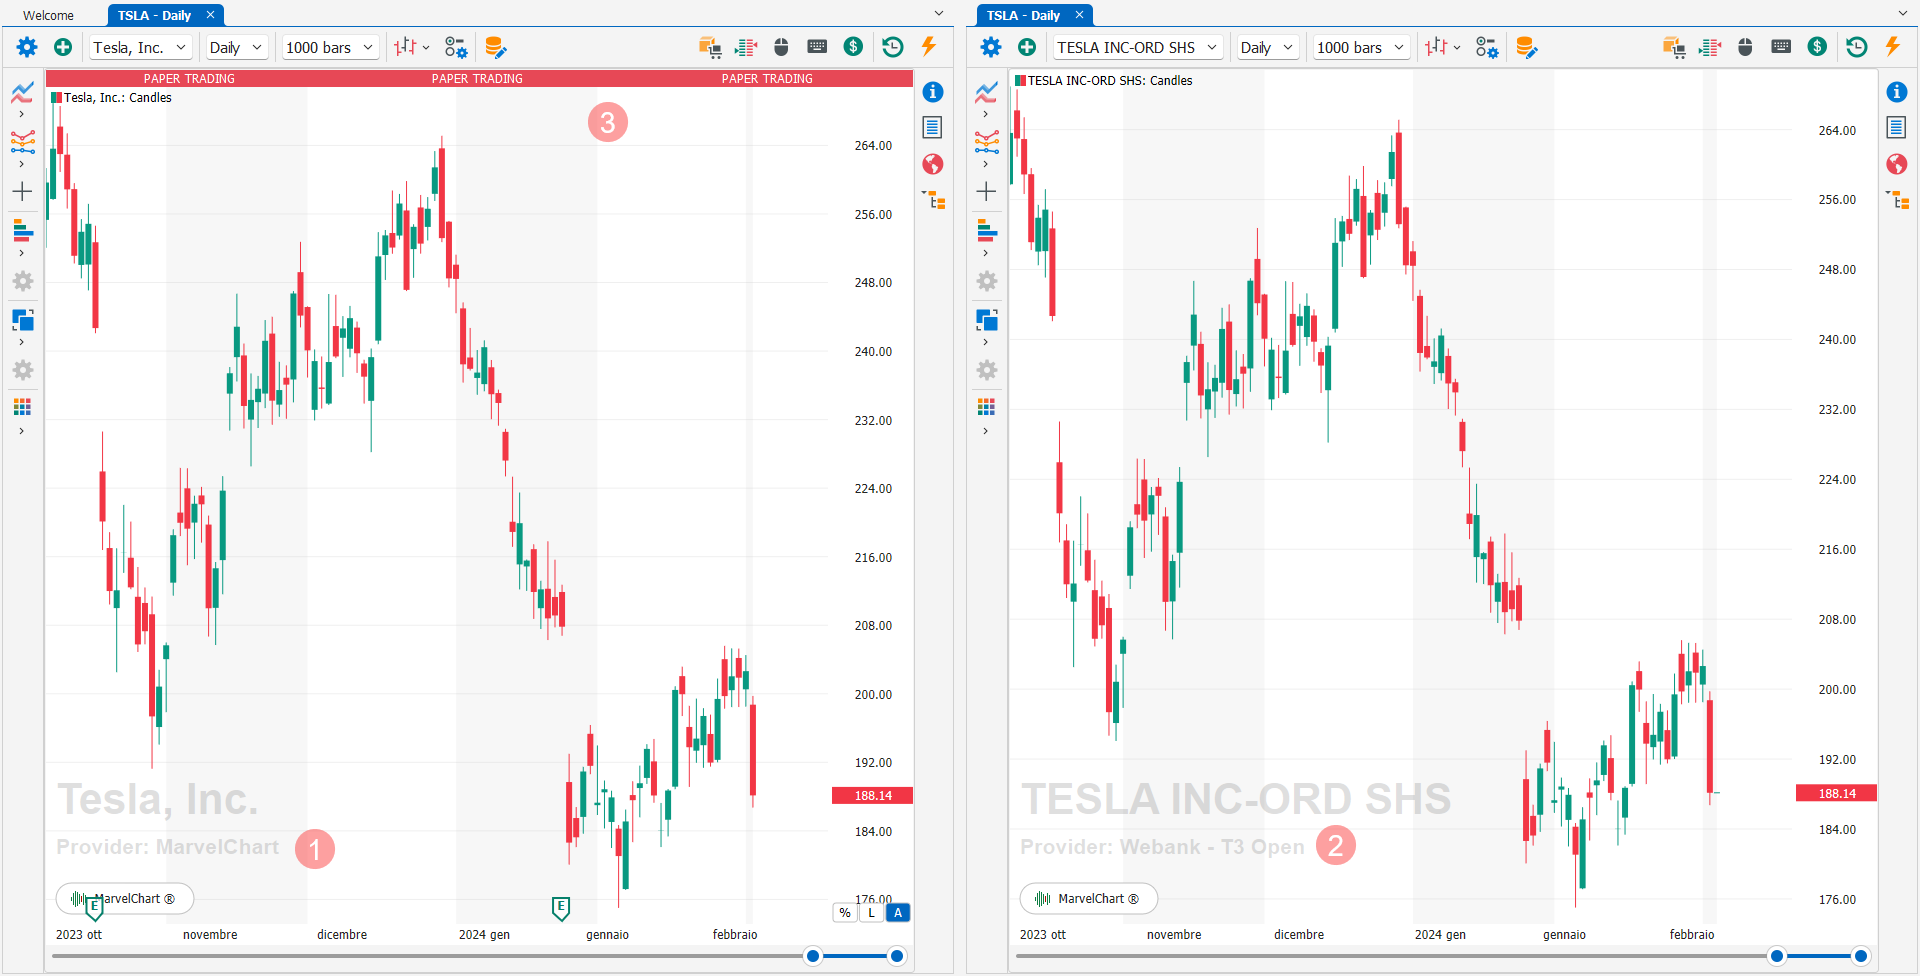Click globe icon right of left chart
Viewport: 1920px width, 976px height.
coord(932,164)
